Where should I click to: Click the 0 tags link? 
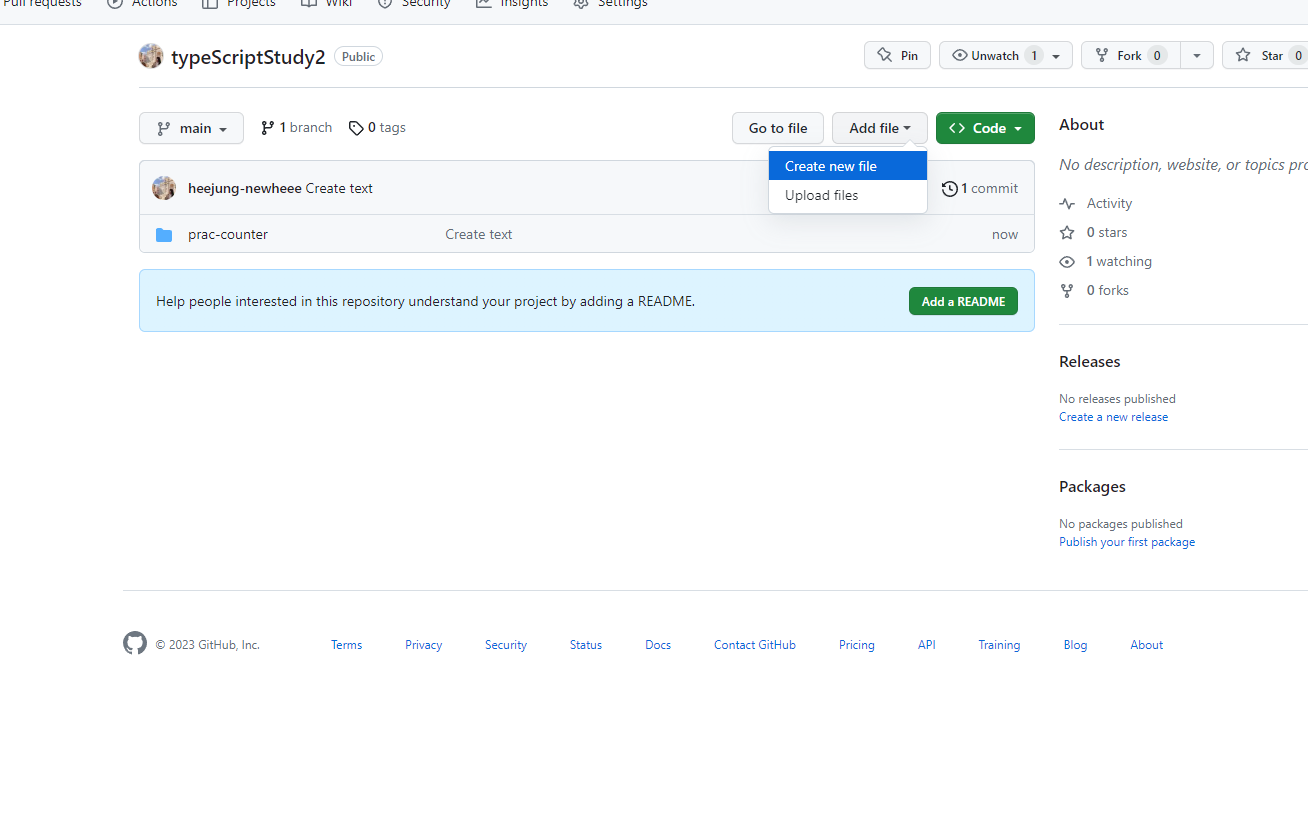point(377,128)
